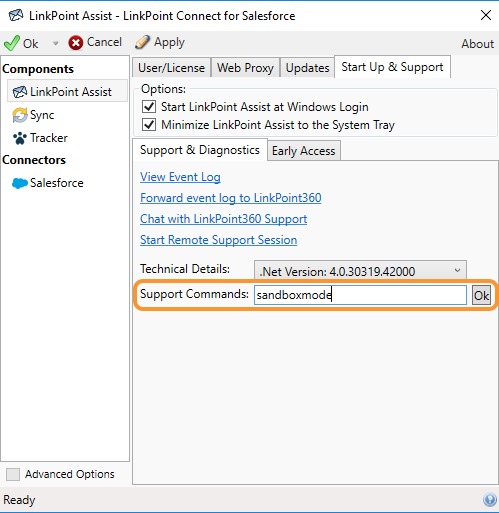The width and height of the screenshot is (499, 513).
Task: Click the Technical Details label
Action: click(185, 269)
